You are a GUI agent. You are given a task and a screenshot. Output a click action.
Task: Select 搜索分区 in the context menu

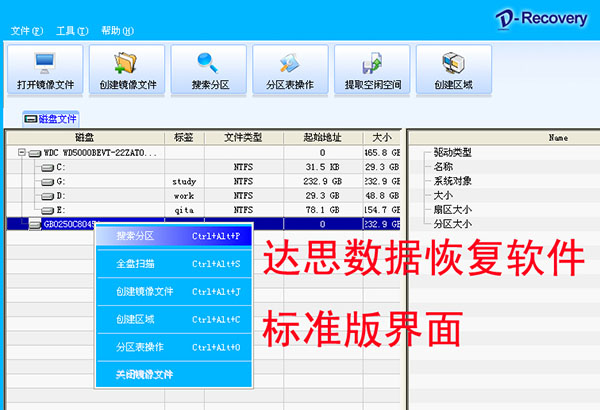174,236
